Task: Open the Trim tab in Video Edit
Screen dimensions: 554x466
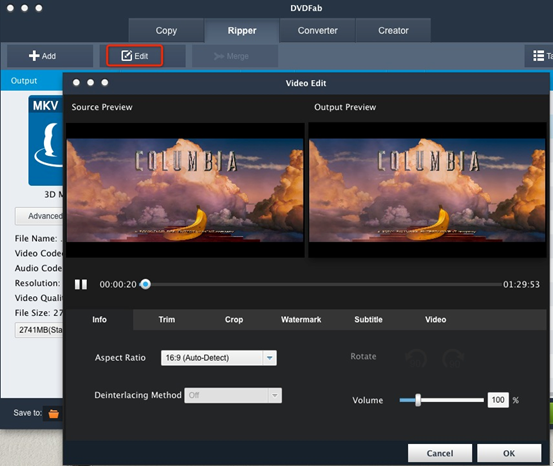Action: click(167, 320)
